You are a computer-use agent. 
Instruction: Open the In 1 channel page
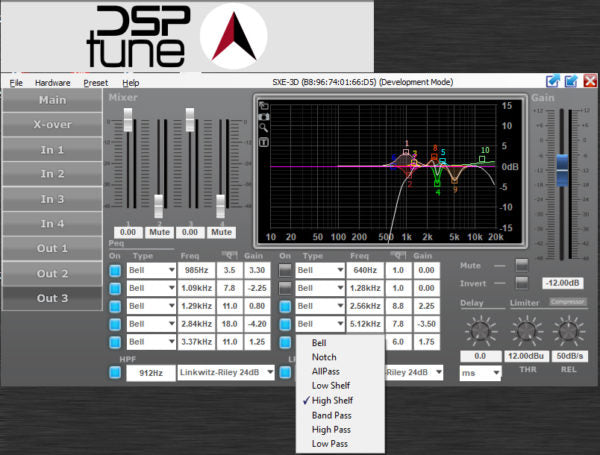(52, 150)
